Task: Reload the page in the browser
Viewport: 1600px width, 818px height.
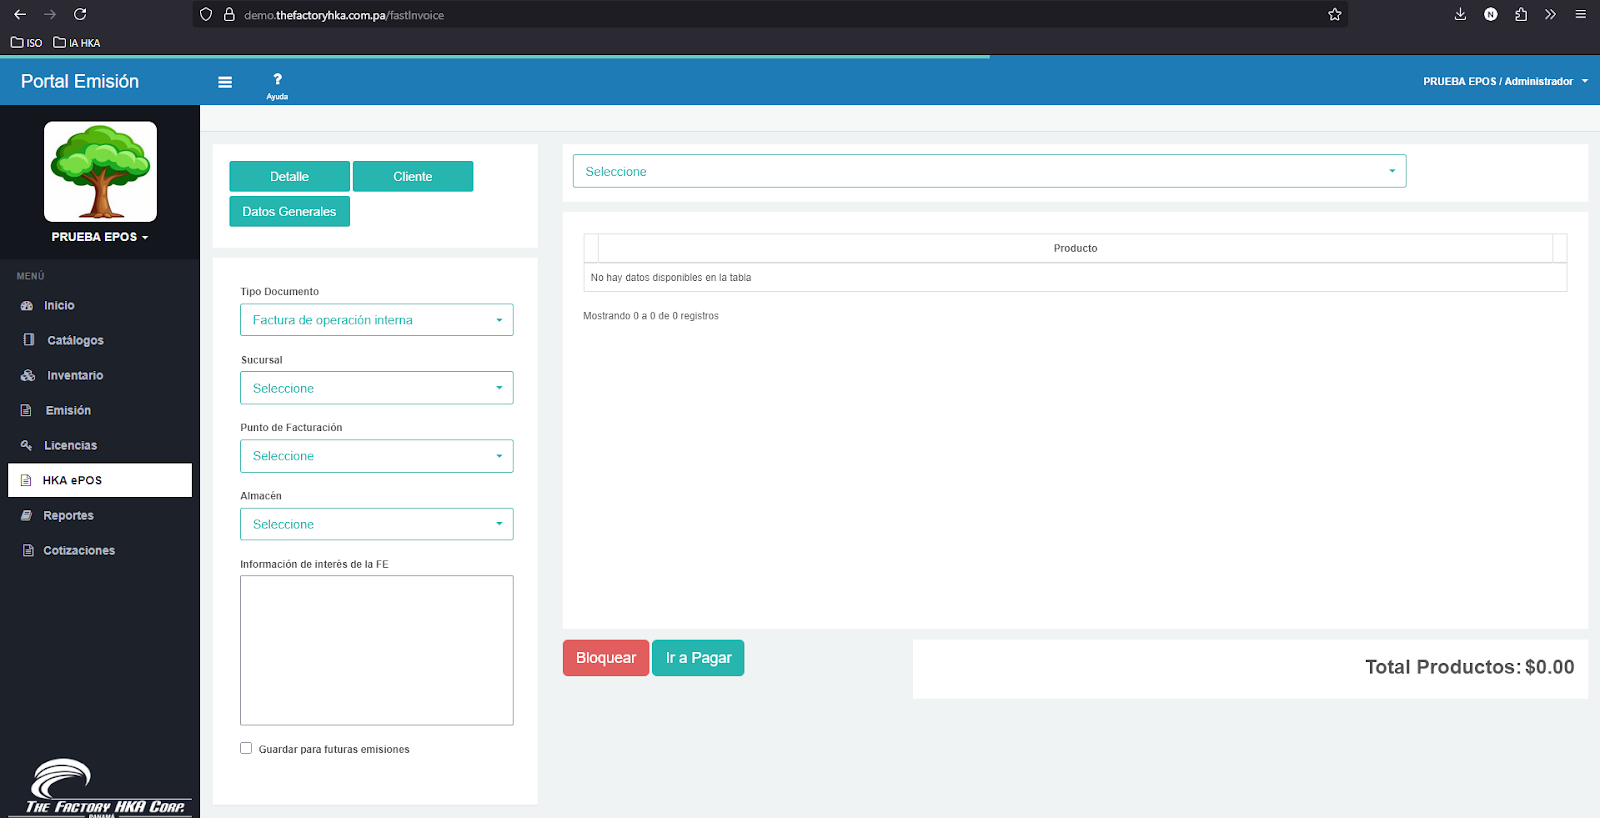Action: (x=80, y=14)
